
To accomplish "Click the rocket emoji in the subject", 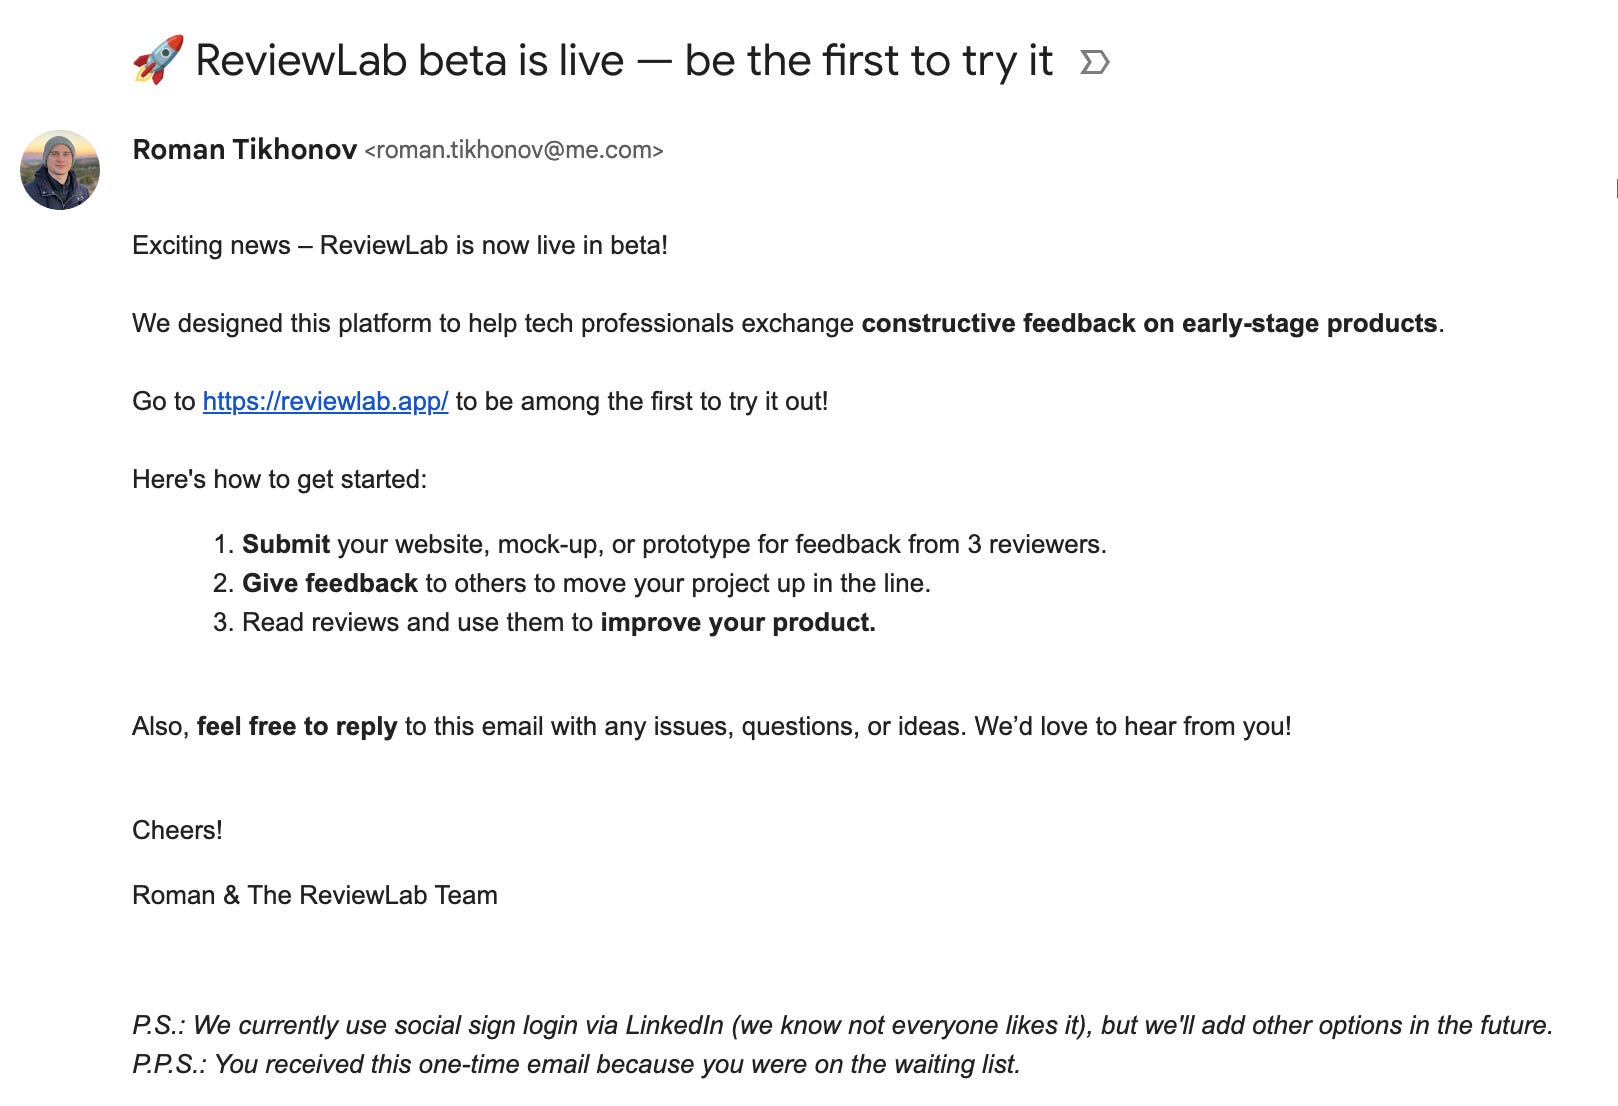I will click(x=158, y=60).
